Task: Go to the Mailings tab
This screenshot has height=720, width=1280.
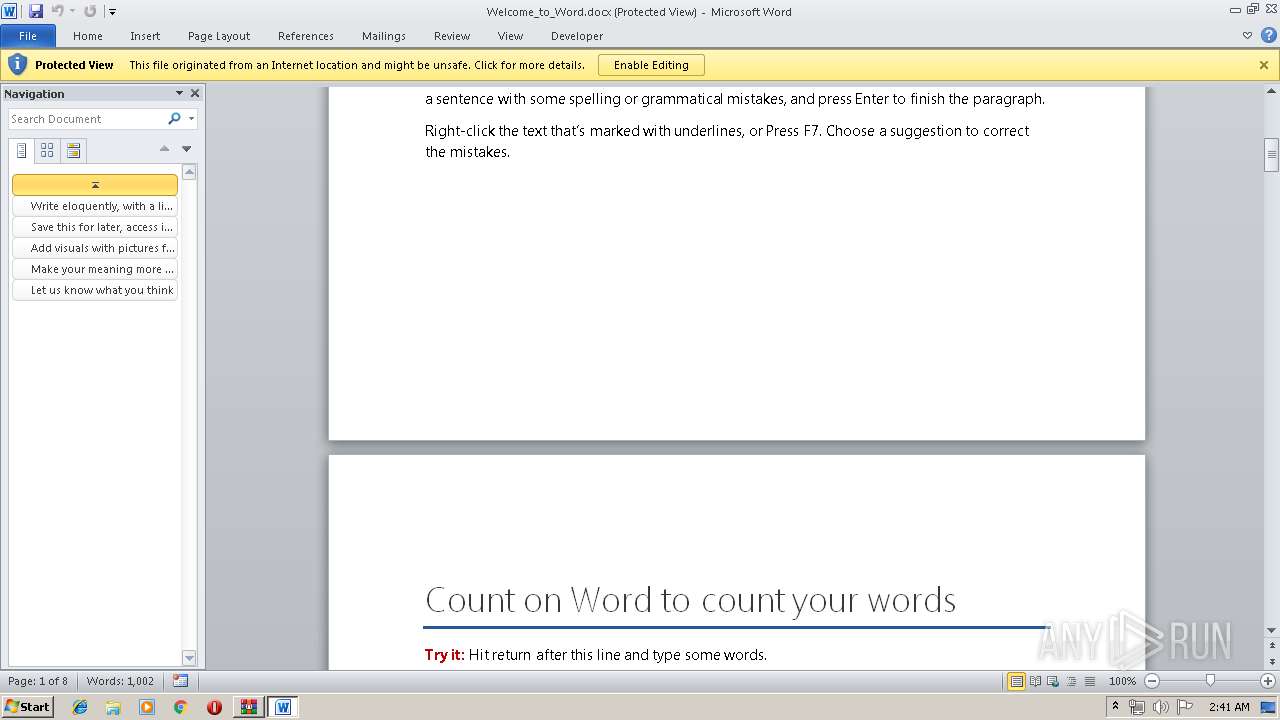Action: pyautogui.click(x=384, y=36)
